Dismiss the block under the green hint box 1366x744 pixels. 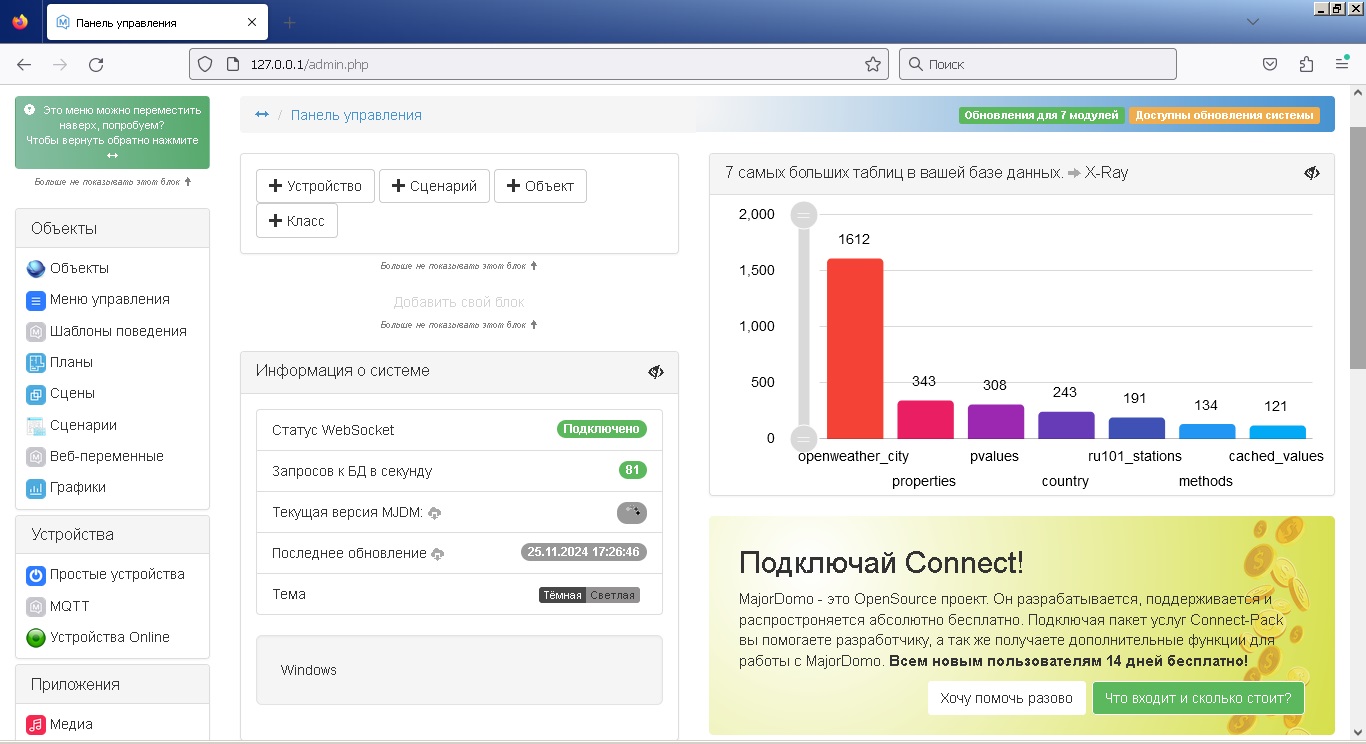(112, 182)
